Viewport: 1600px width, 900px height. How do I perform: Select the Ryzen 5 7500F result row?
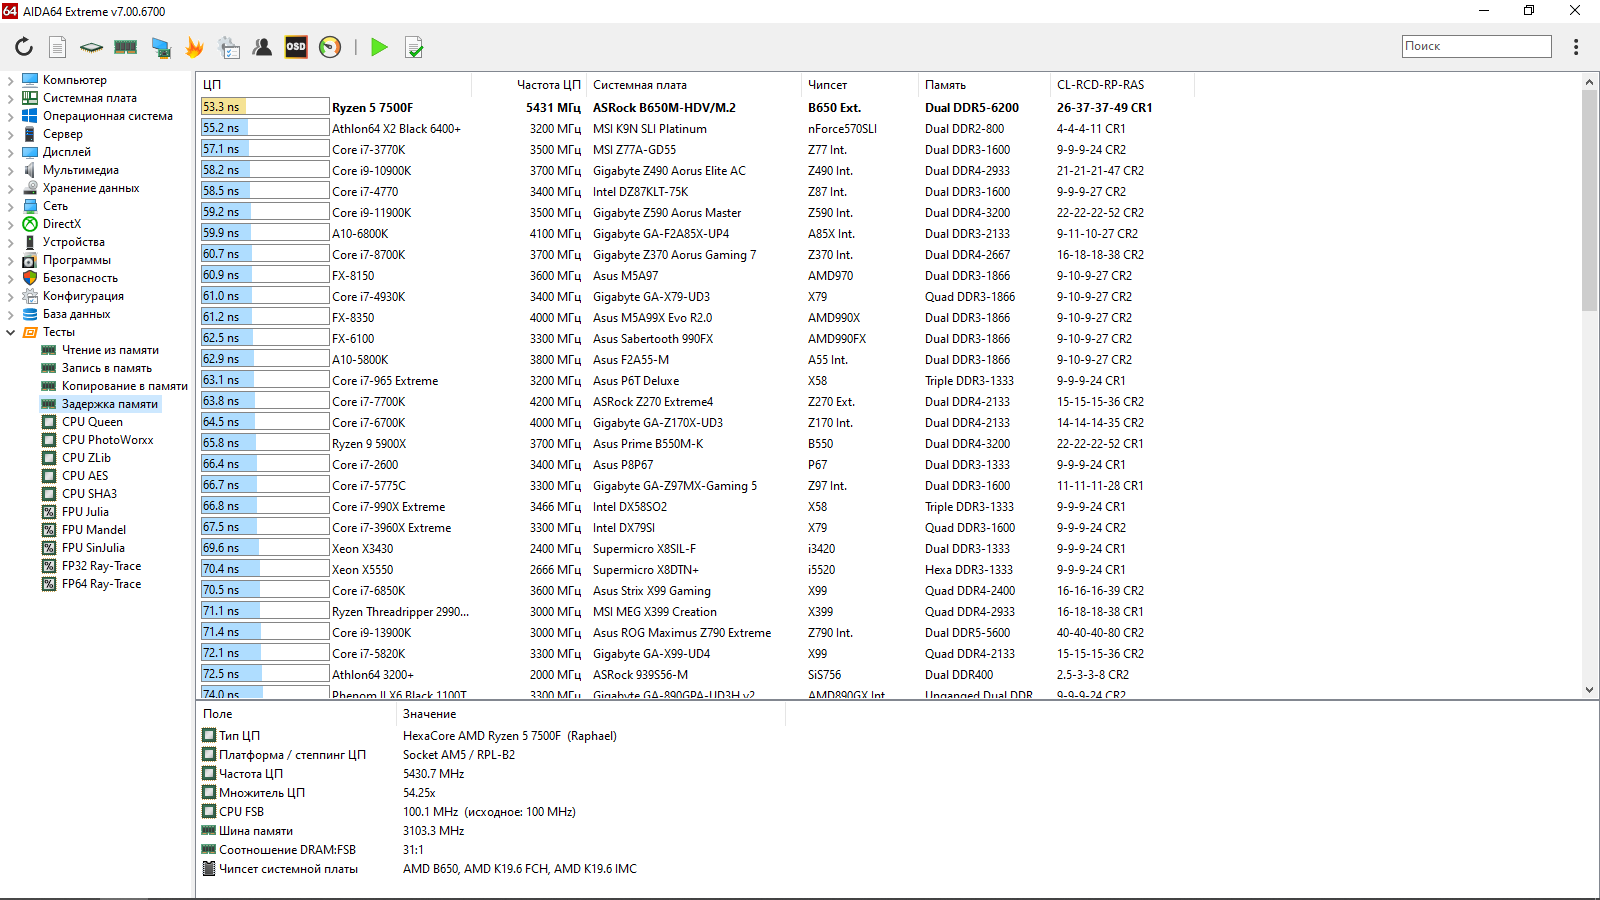click(890, 107)
